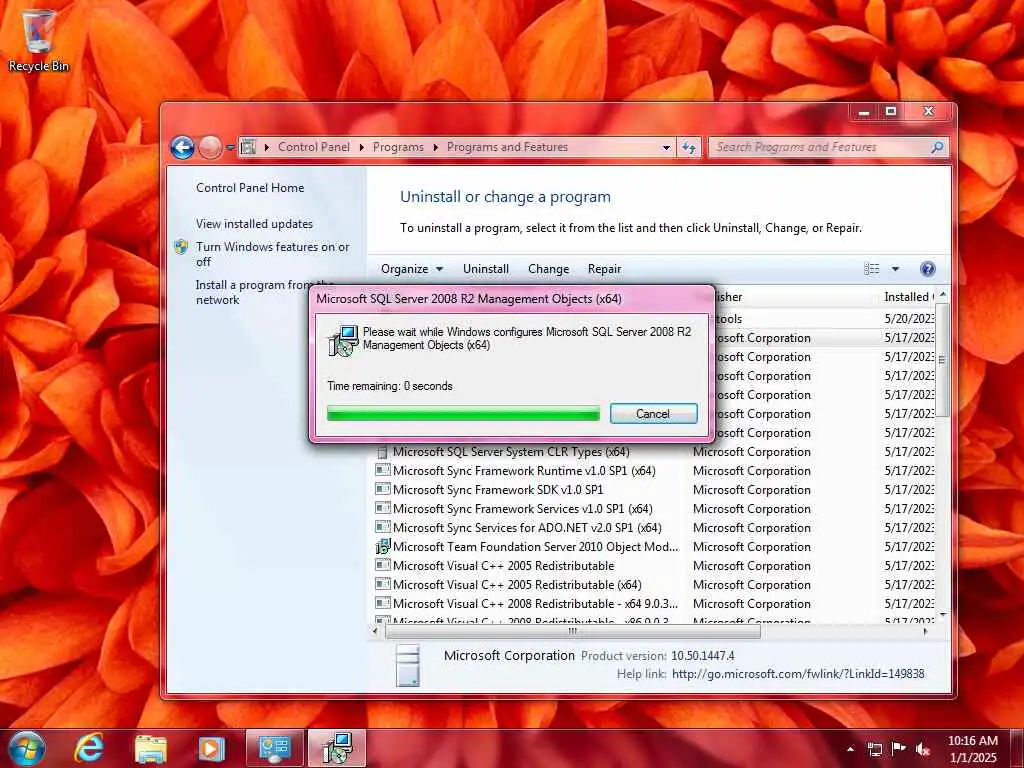The height and width of the screenshot is (768, 1024).
Task: Click the vertical scrollbar thumb of program list
Action: pos(942,360)
